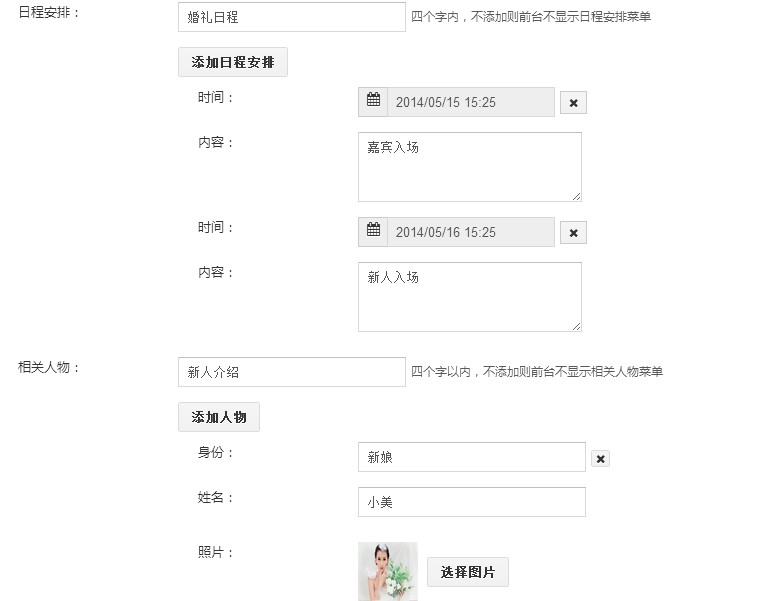This screenshot has width=763, height=601.
Task: Click the 选择图片 button
Action: click(x=467, y=572)
